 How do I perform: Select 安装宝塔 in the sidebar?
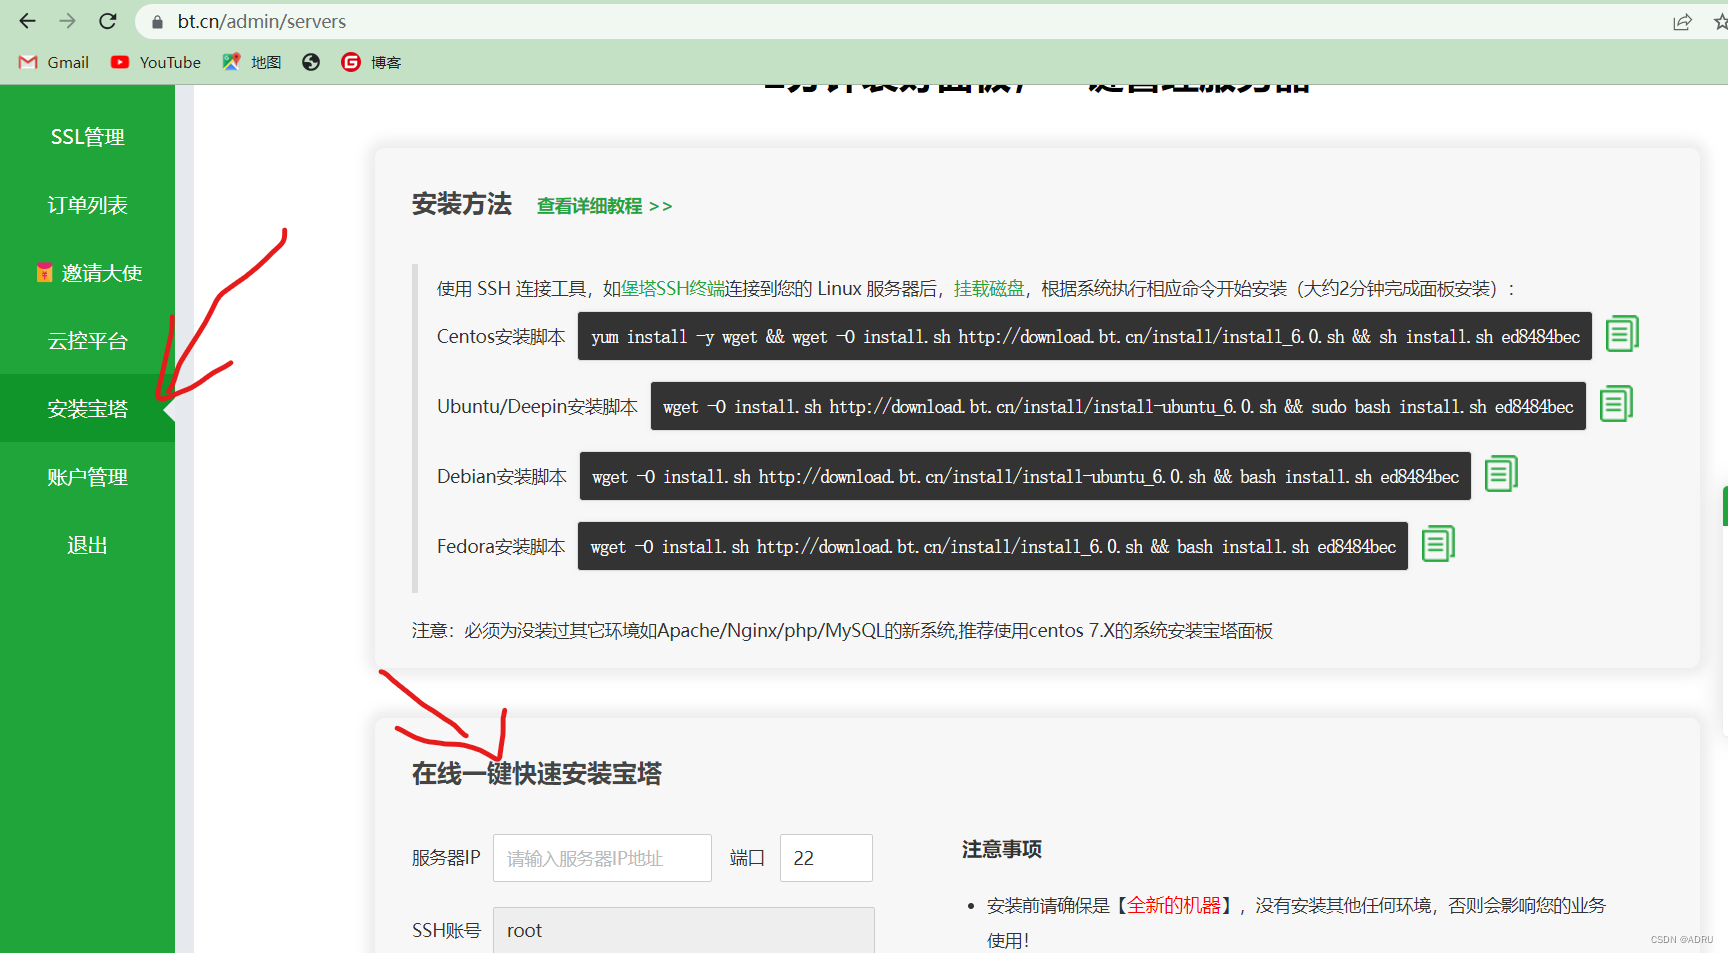(87, 409)
